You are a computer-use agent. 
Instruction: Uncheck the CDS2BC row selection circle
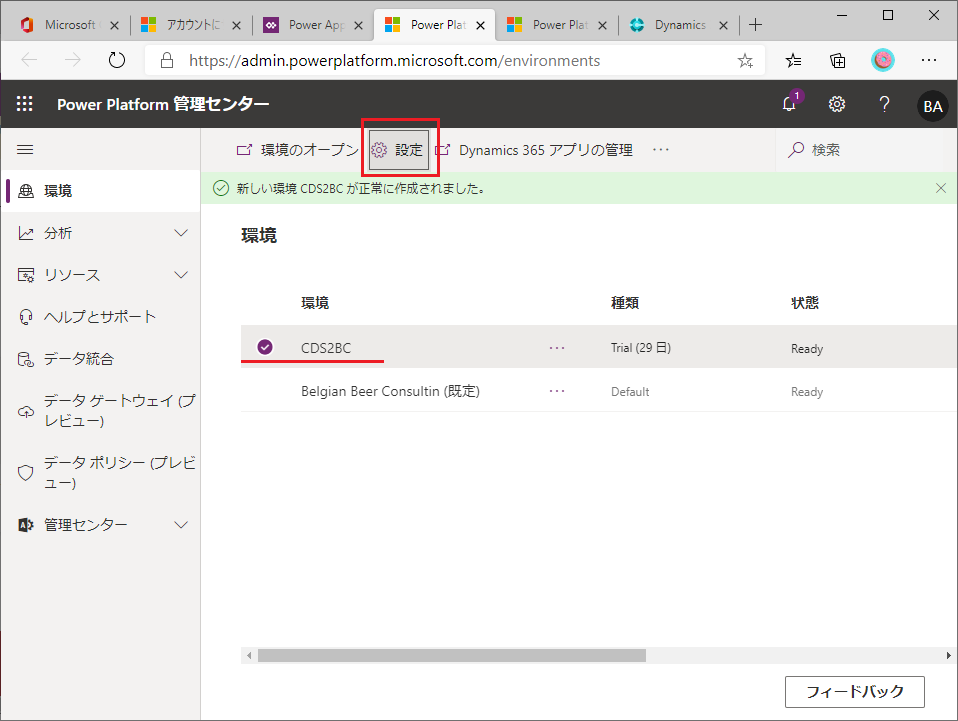point(265,347)
